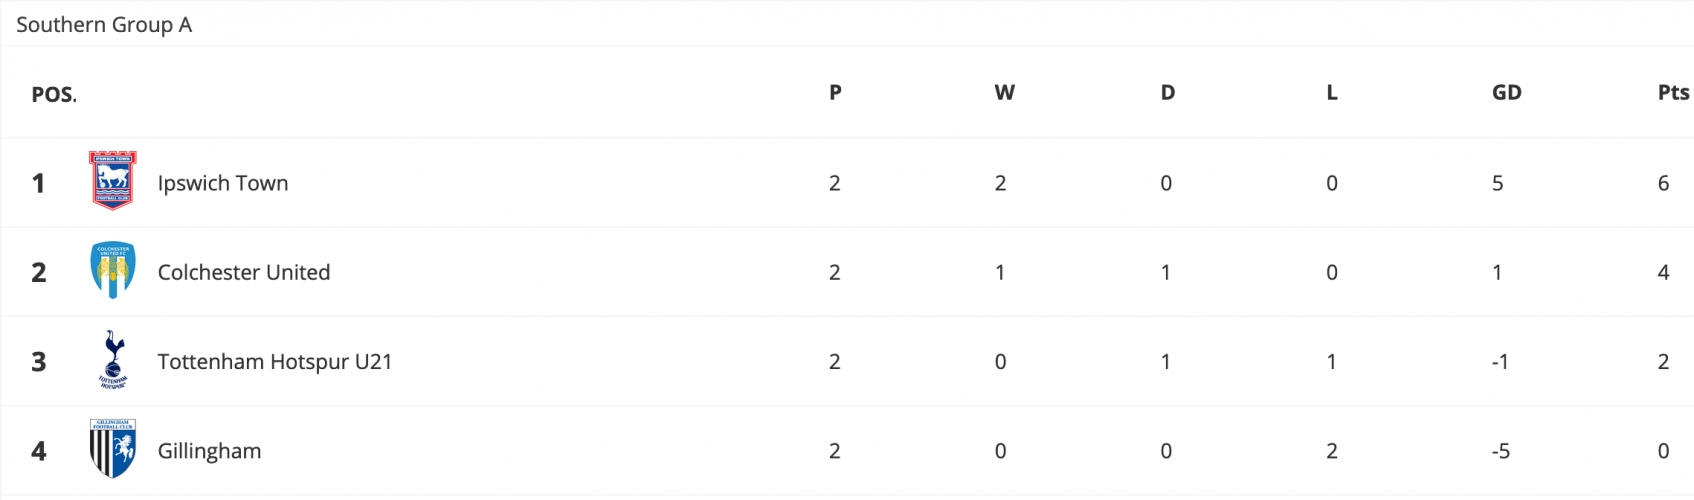Click the Pts column header

coord(1673,92)
